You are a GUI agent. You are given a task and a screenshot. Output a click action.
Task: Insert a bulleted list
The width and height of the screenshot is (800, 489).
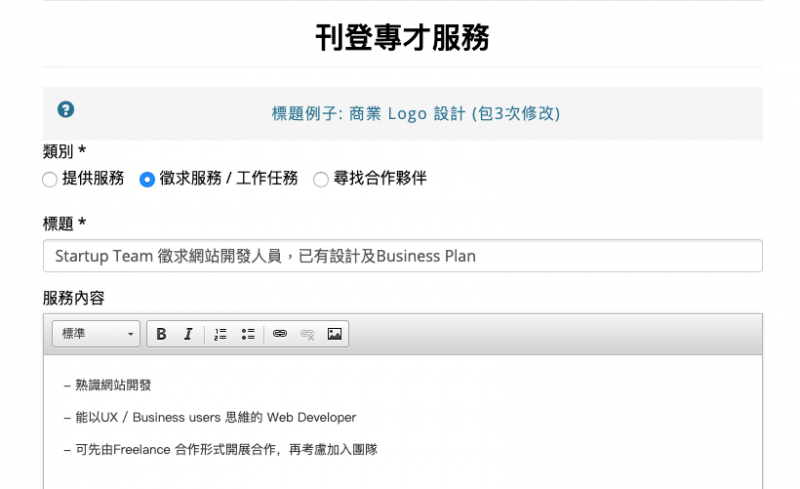tap(248, 334)
